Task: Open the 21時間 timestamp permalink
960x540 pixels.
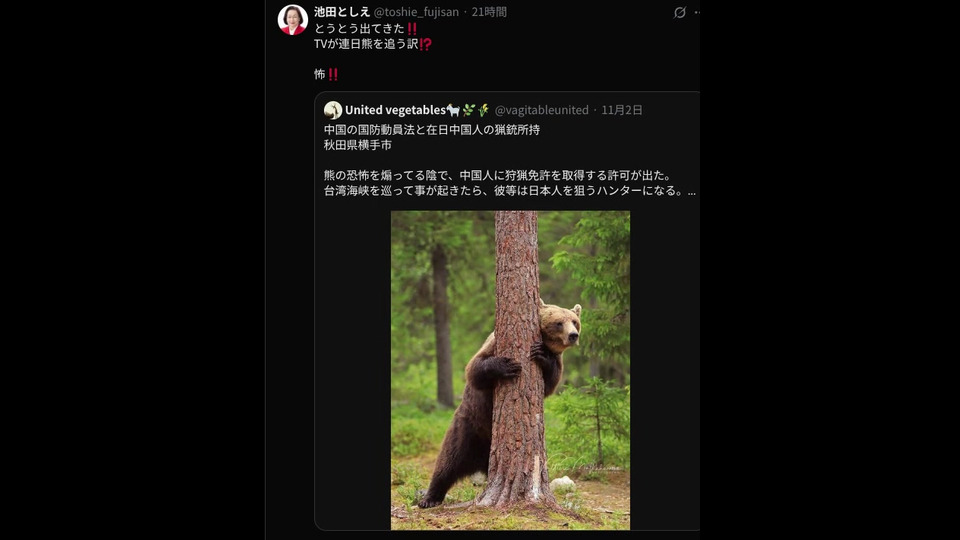Action: click(489, 12)
